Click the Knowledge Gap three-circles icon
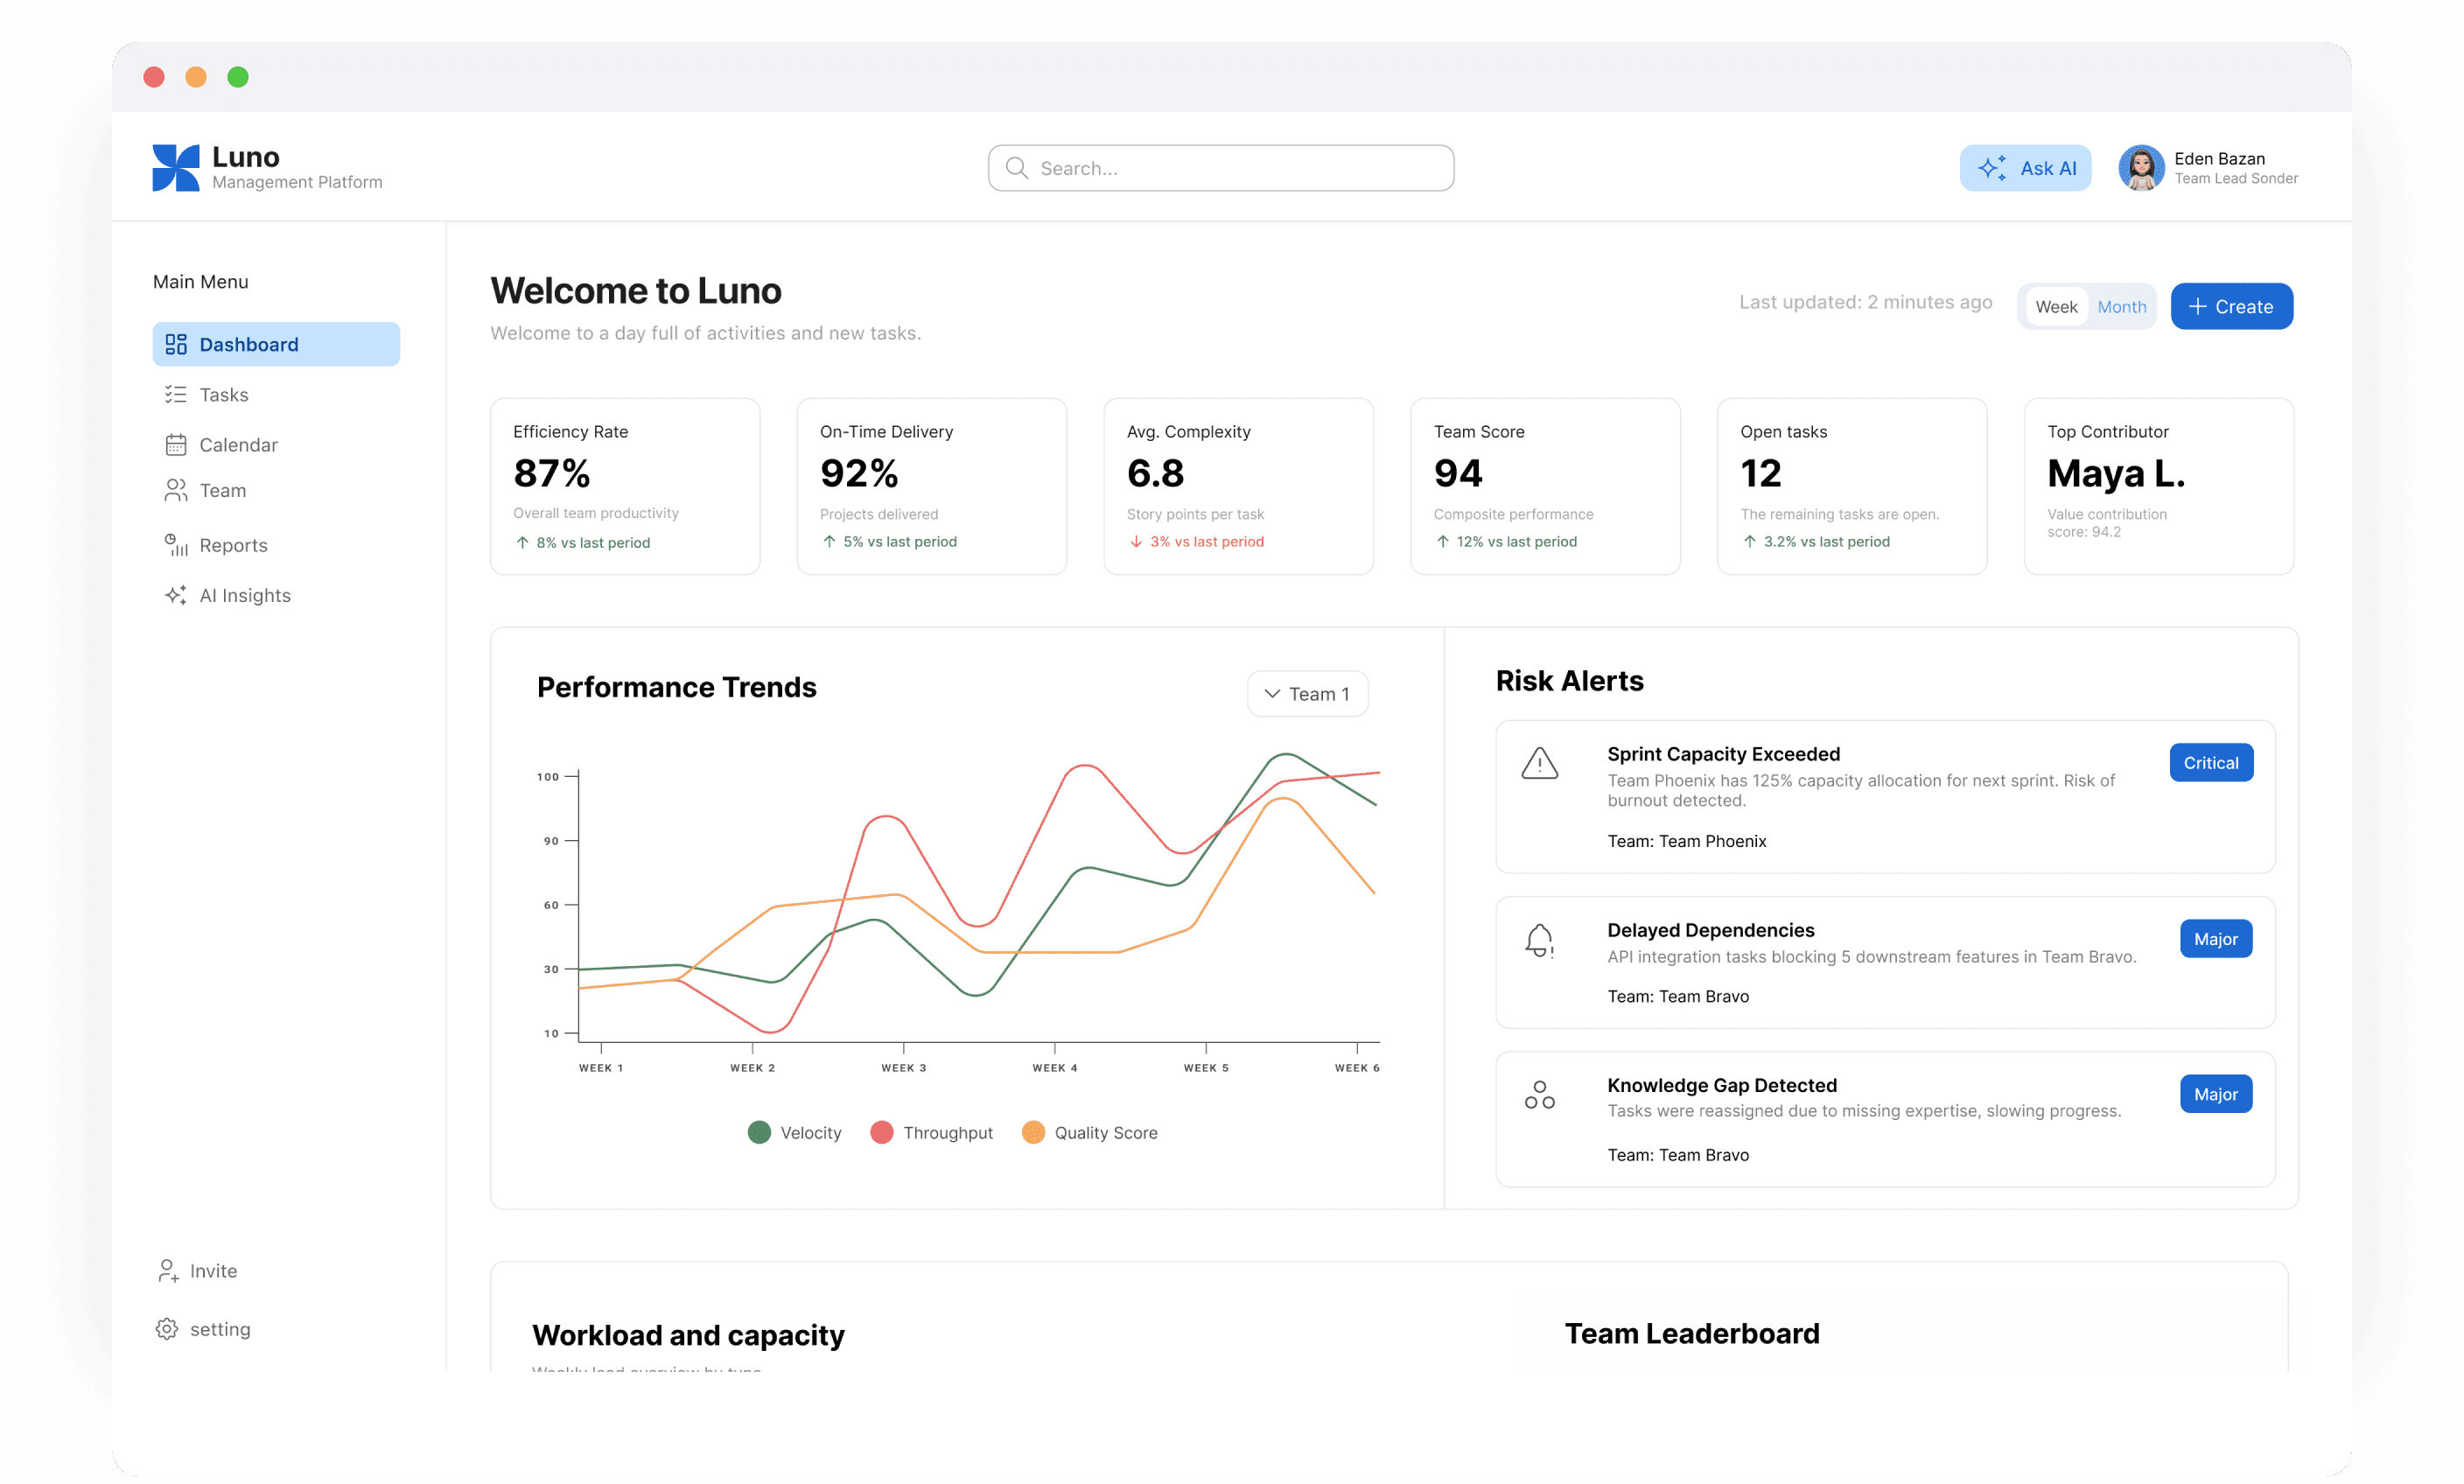 tap(1539, 1095)
